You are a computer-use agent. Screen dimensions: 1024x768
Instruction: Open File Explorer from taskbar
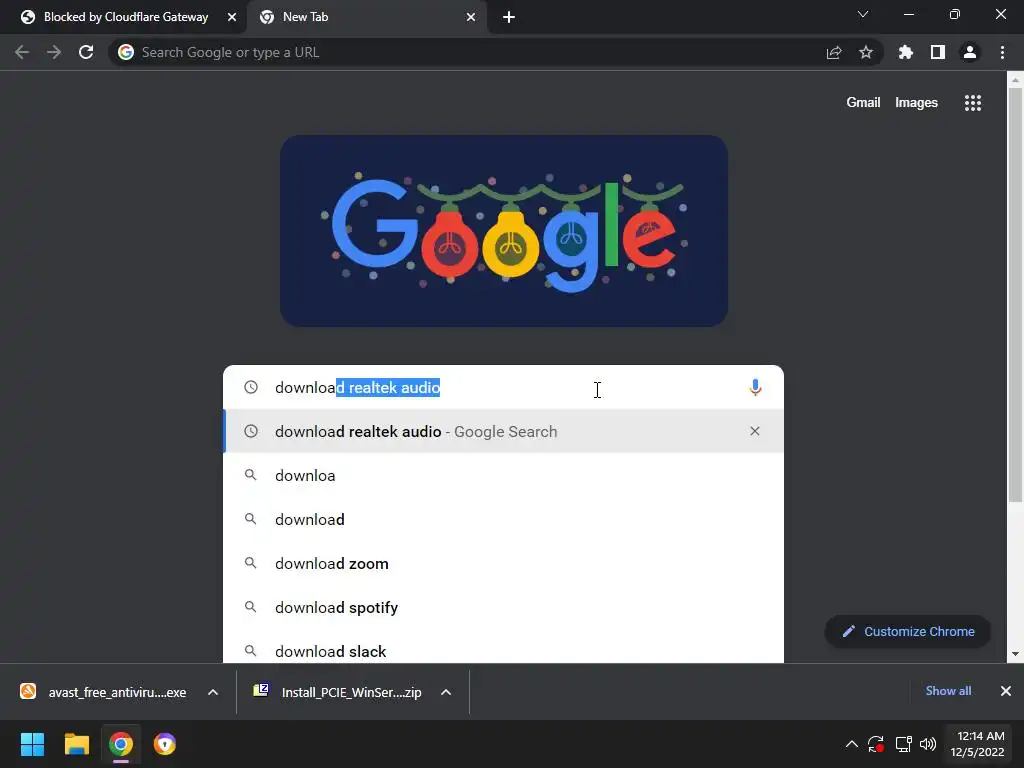[x=76, y=744]
